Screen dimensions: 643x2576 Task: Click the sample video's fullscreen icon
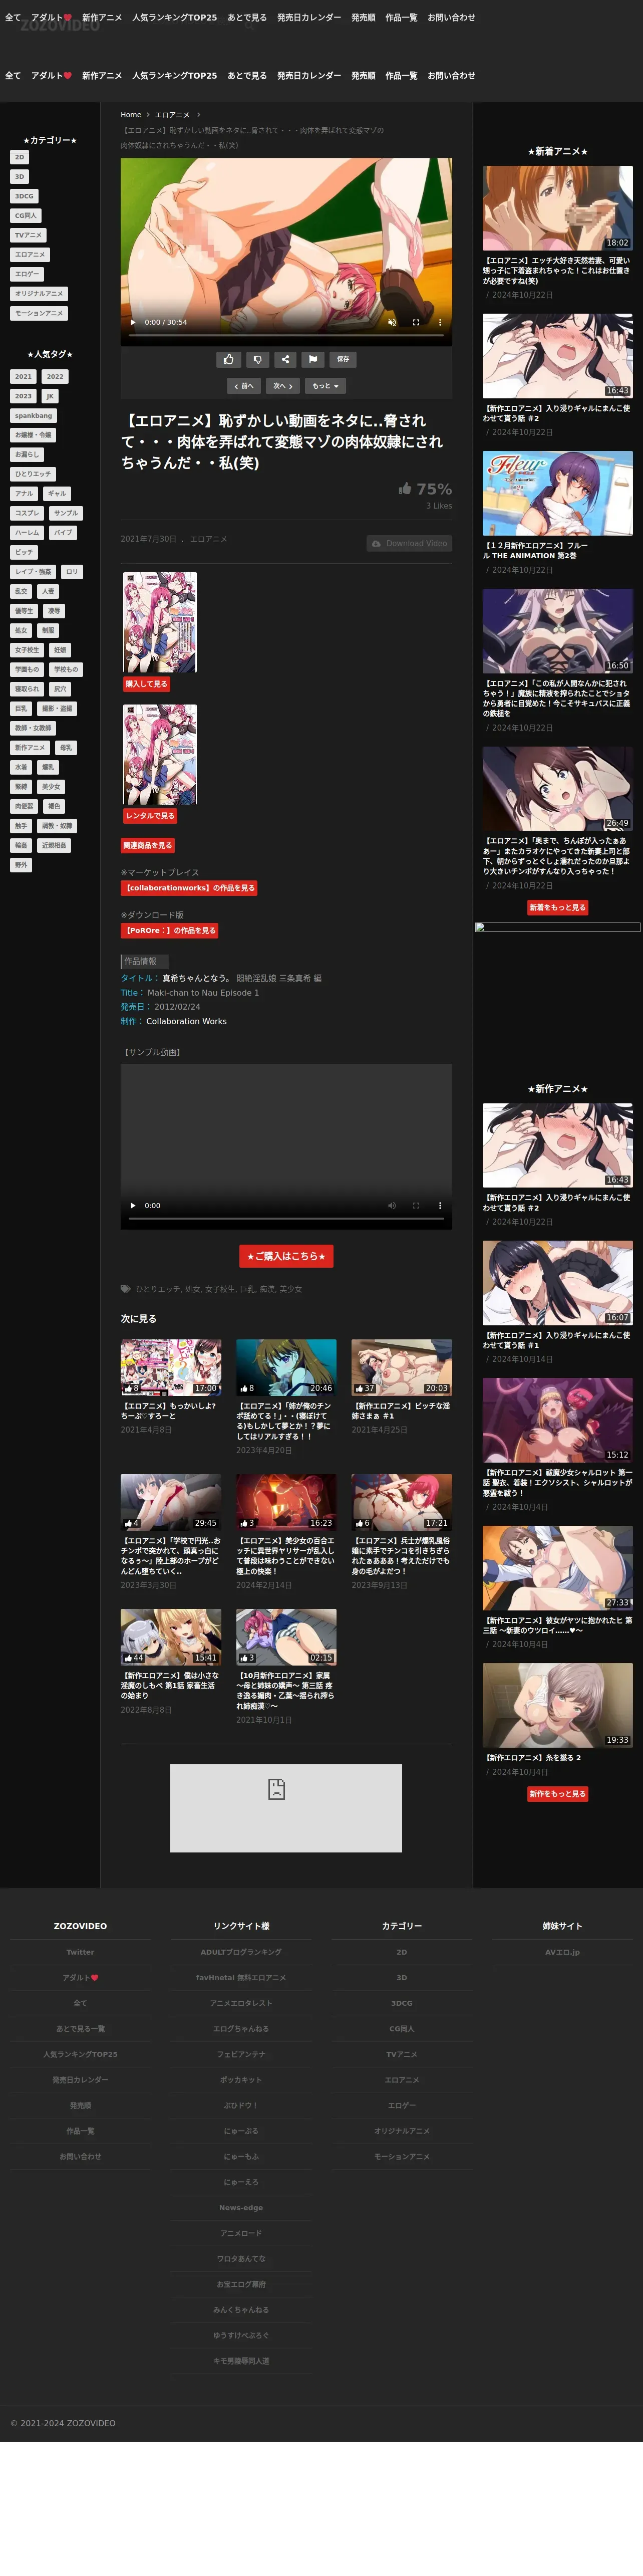pyautogui.click(x=416, y=1205)
